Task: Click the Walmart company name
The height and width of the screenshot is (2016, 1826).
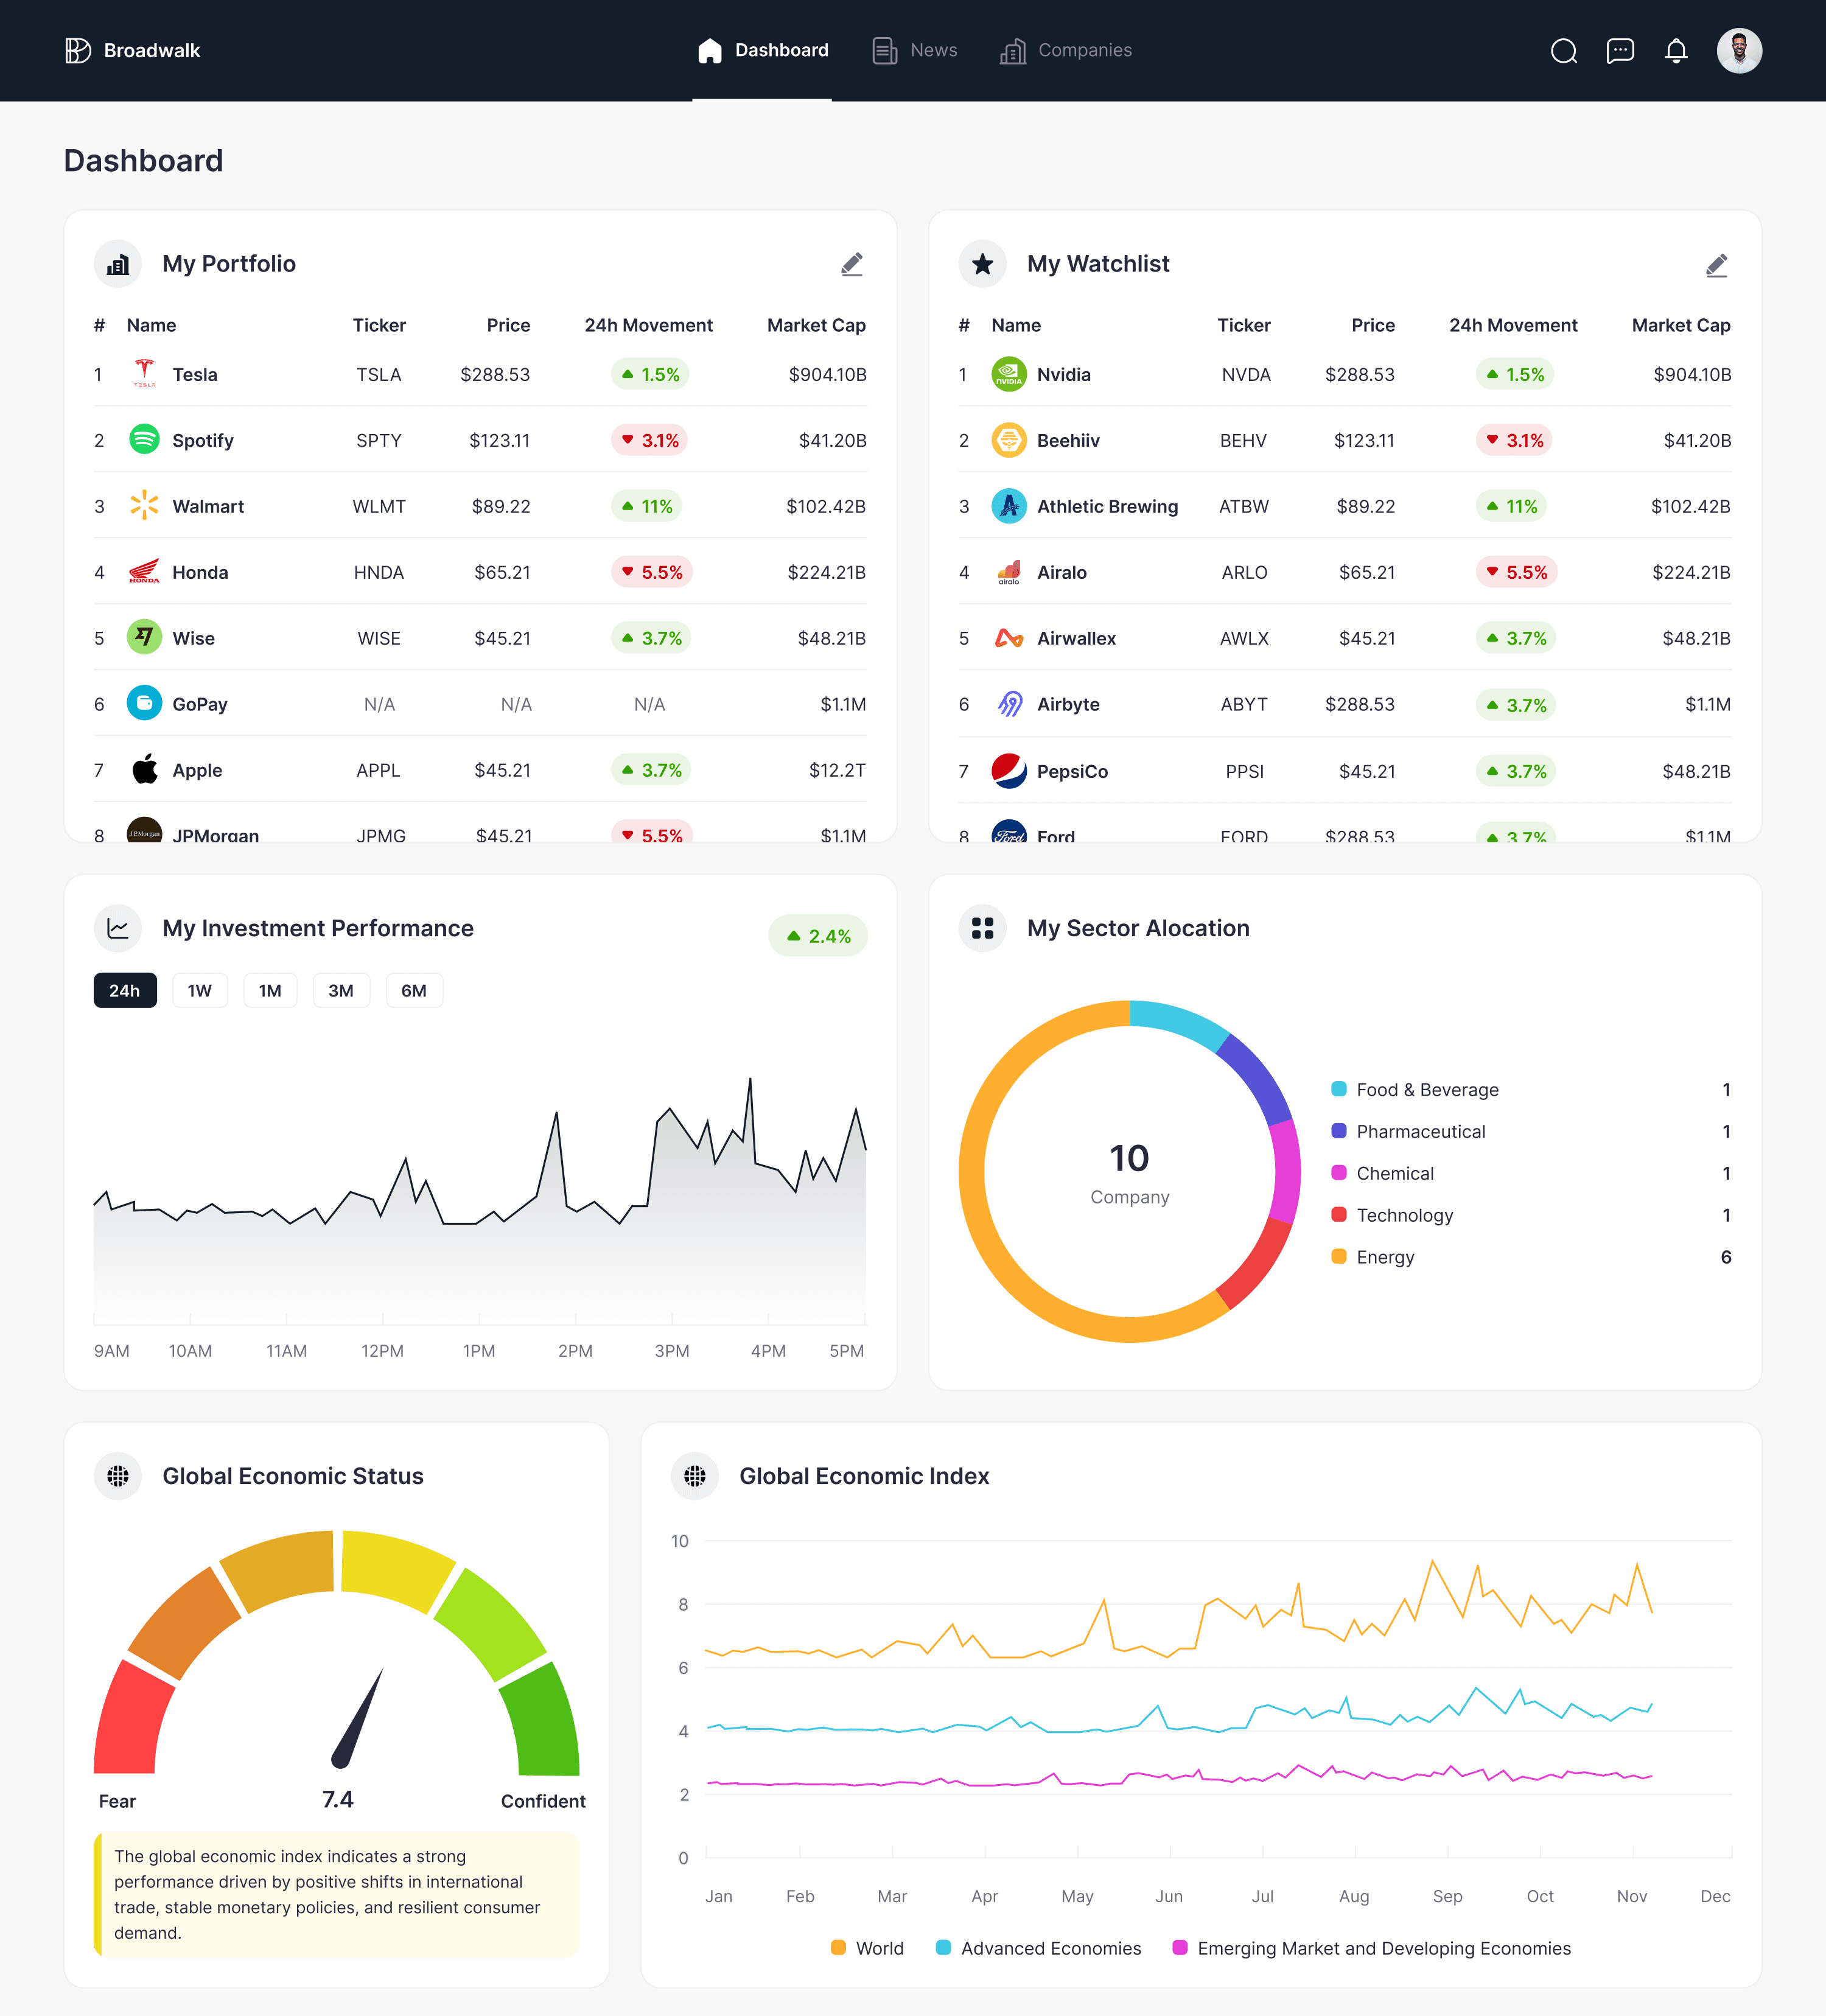Action: coord(208,506)
